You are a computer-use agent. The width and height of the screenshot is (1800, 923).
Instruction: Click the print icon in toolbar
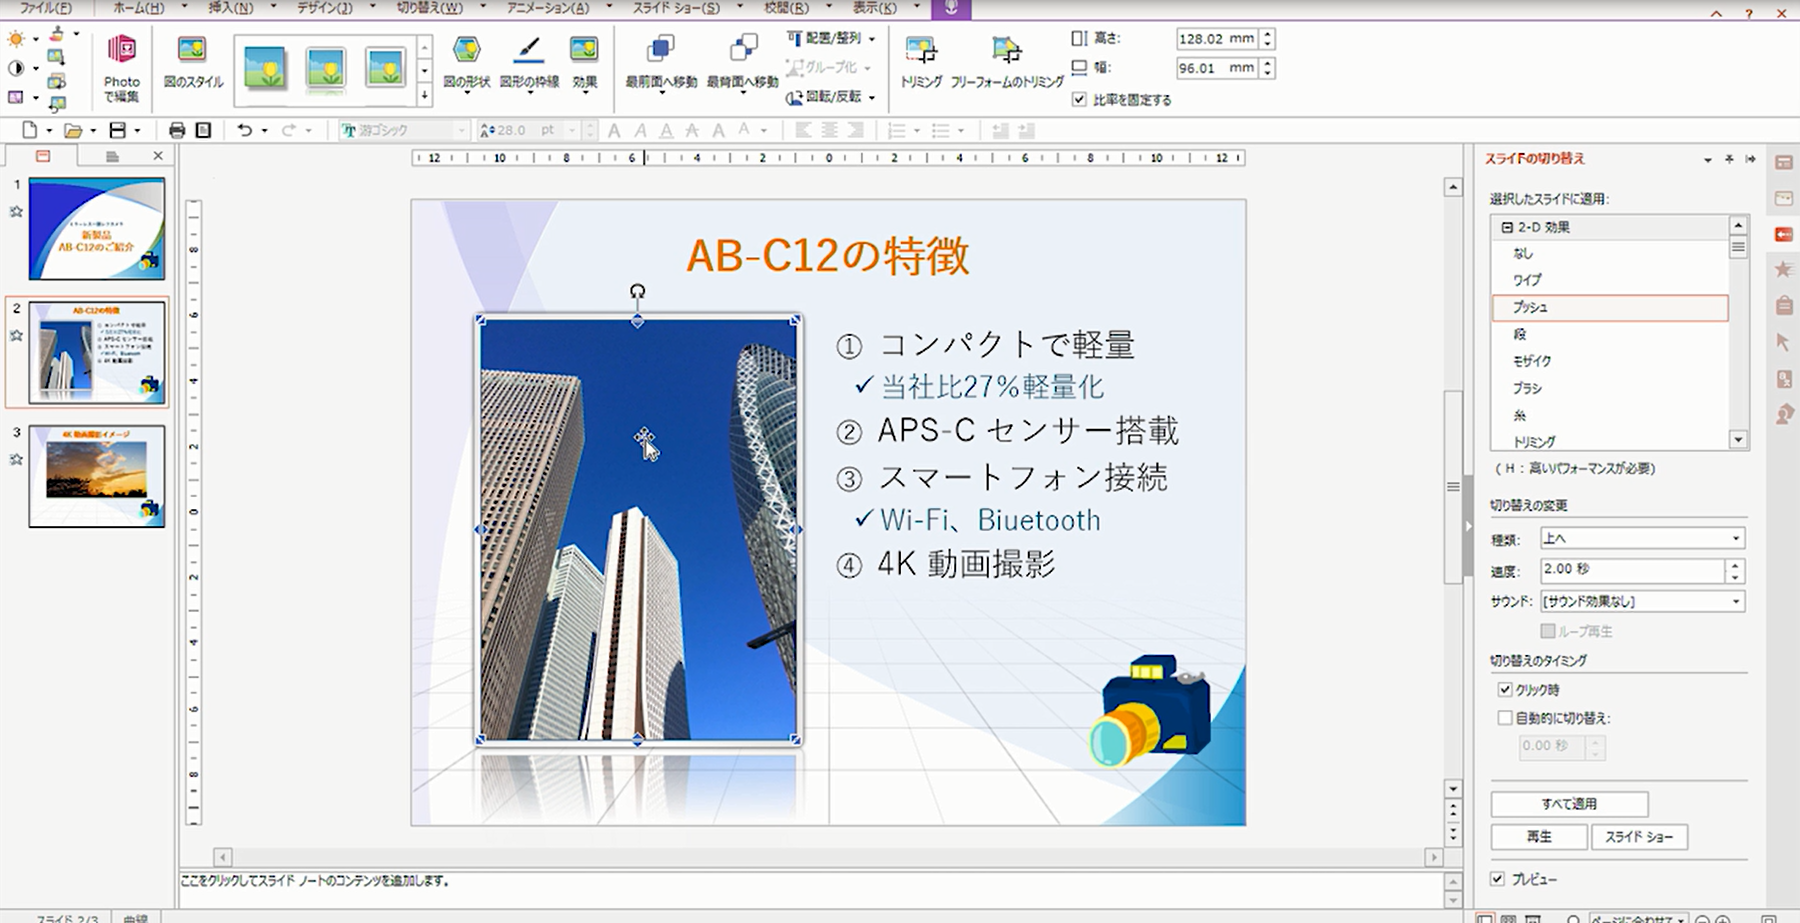(177, 130)
